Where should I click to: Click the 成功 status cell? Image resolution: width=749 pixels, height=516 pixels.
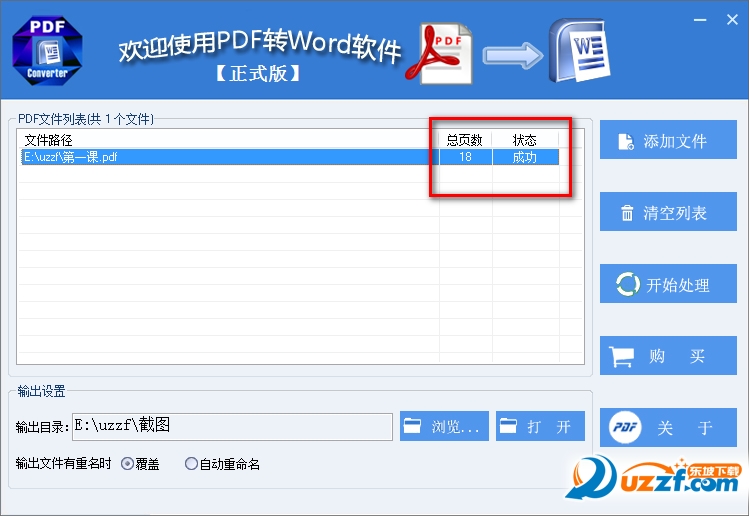525,157
